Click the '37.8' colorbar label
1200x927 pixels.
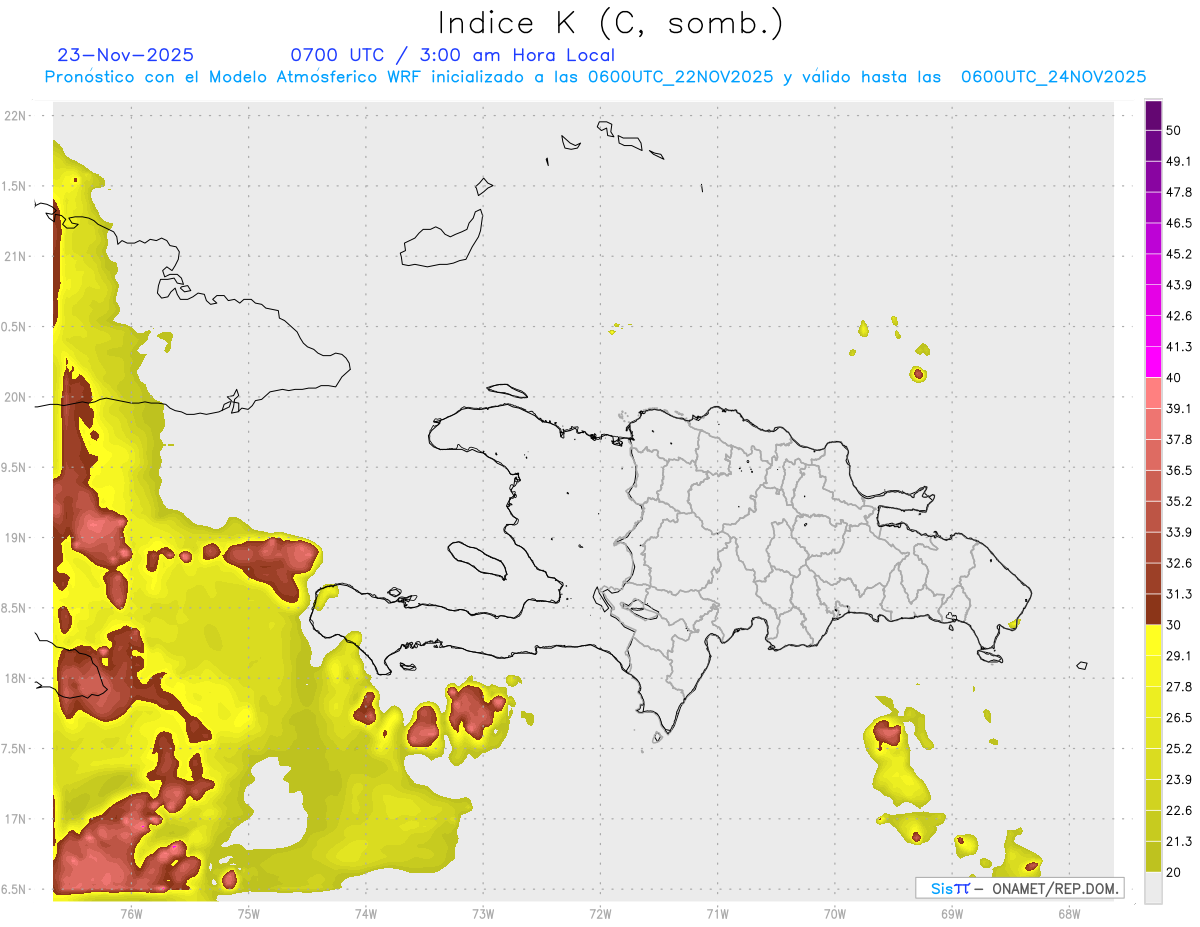click(1179, 440)
